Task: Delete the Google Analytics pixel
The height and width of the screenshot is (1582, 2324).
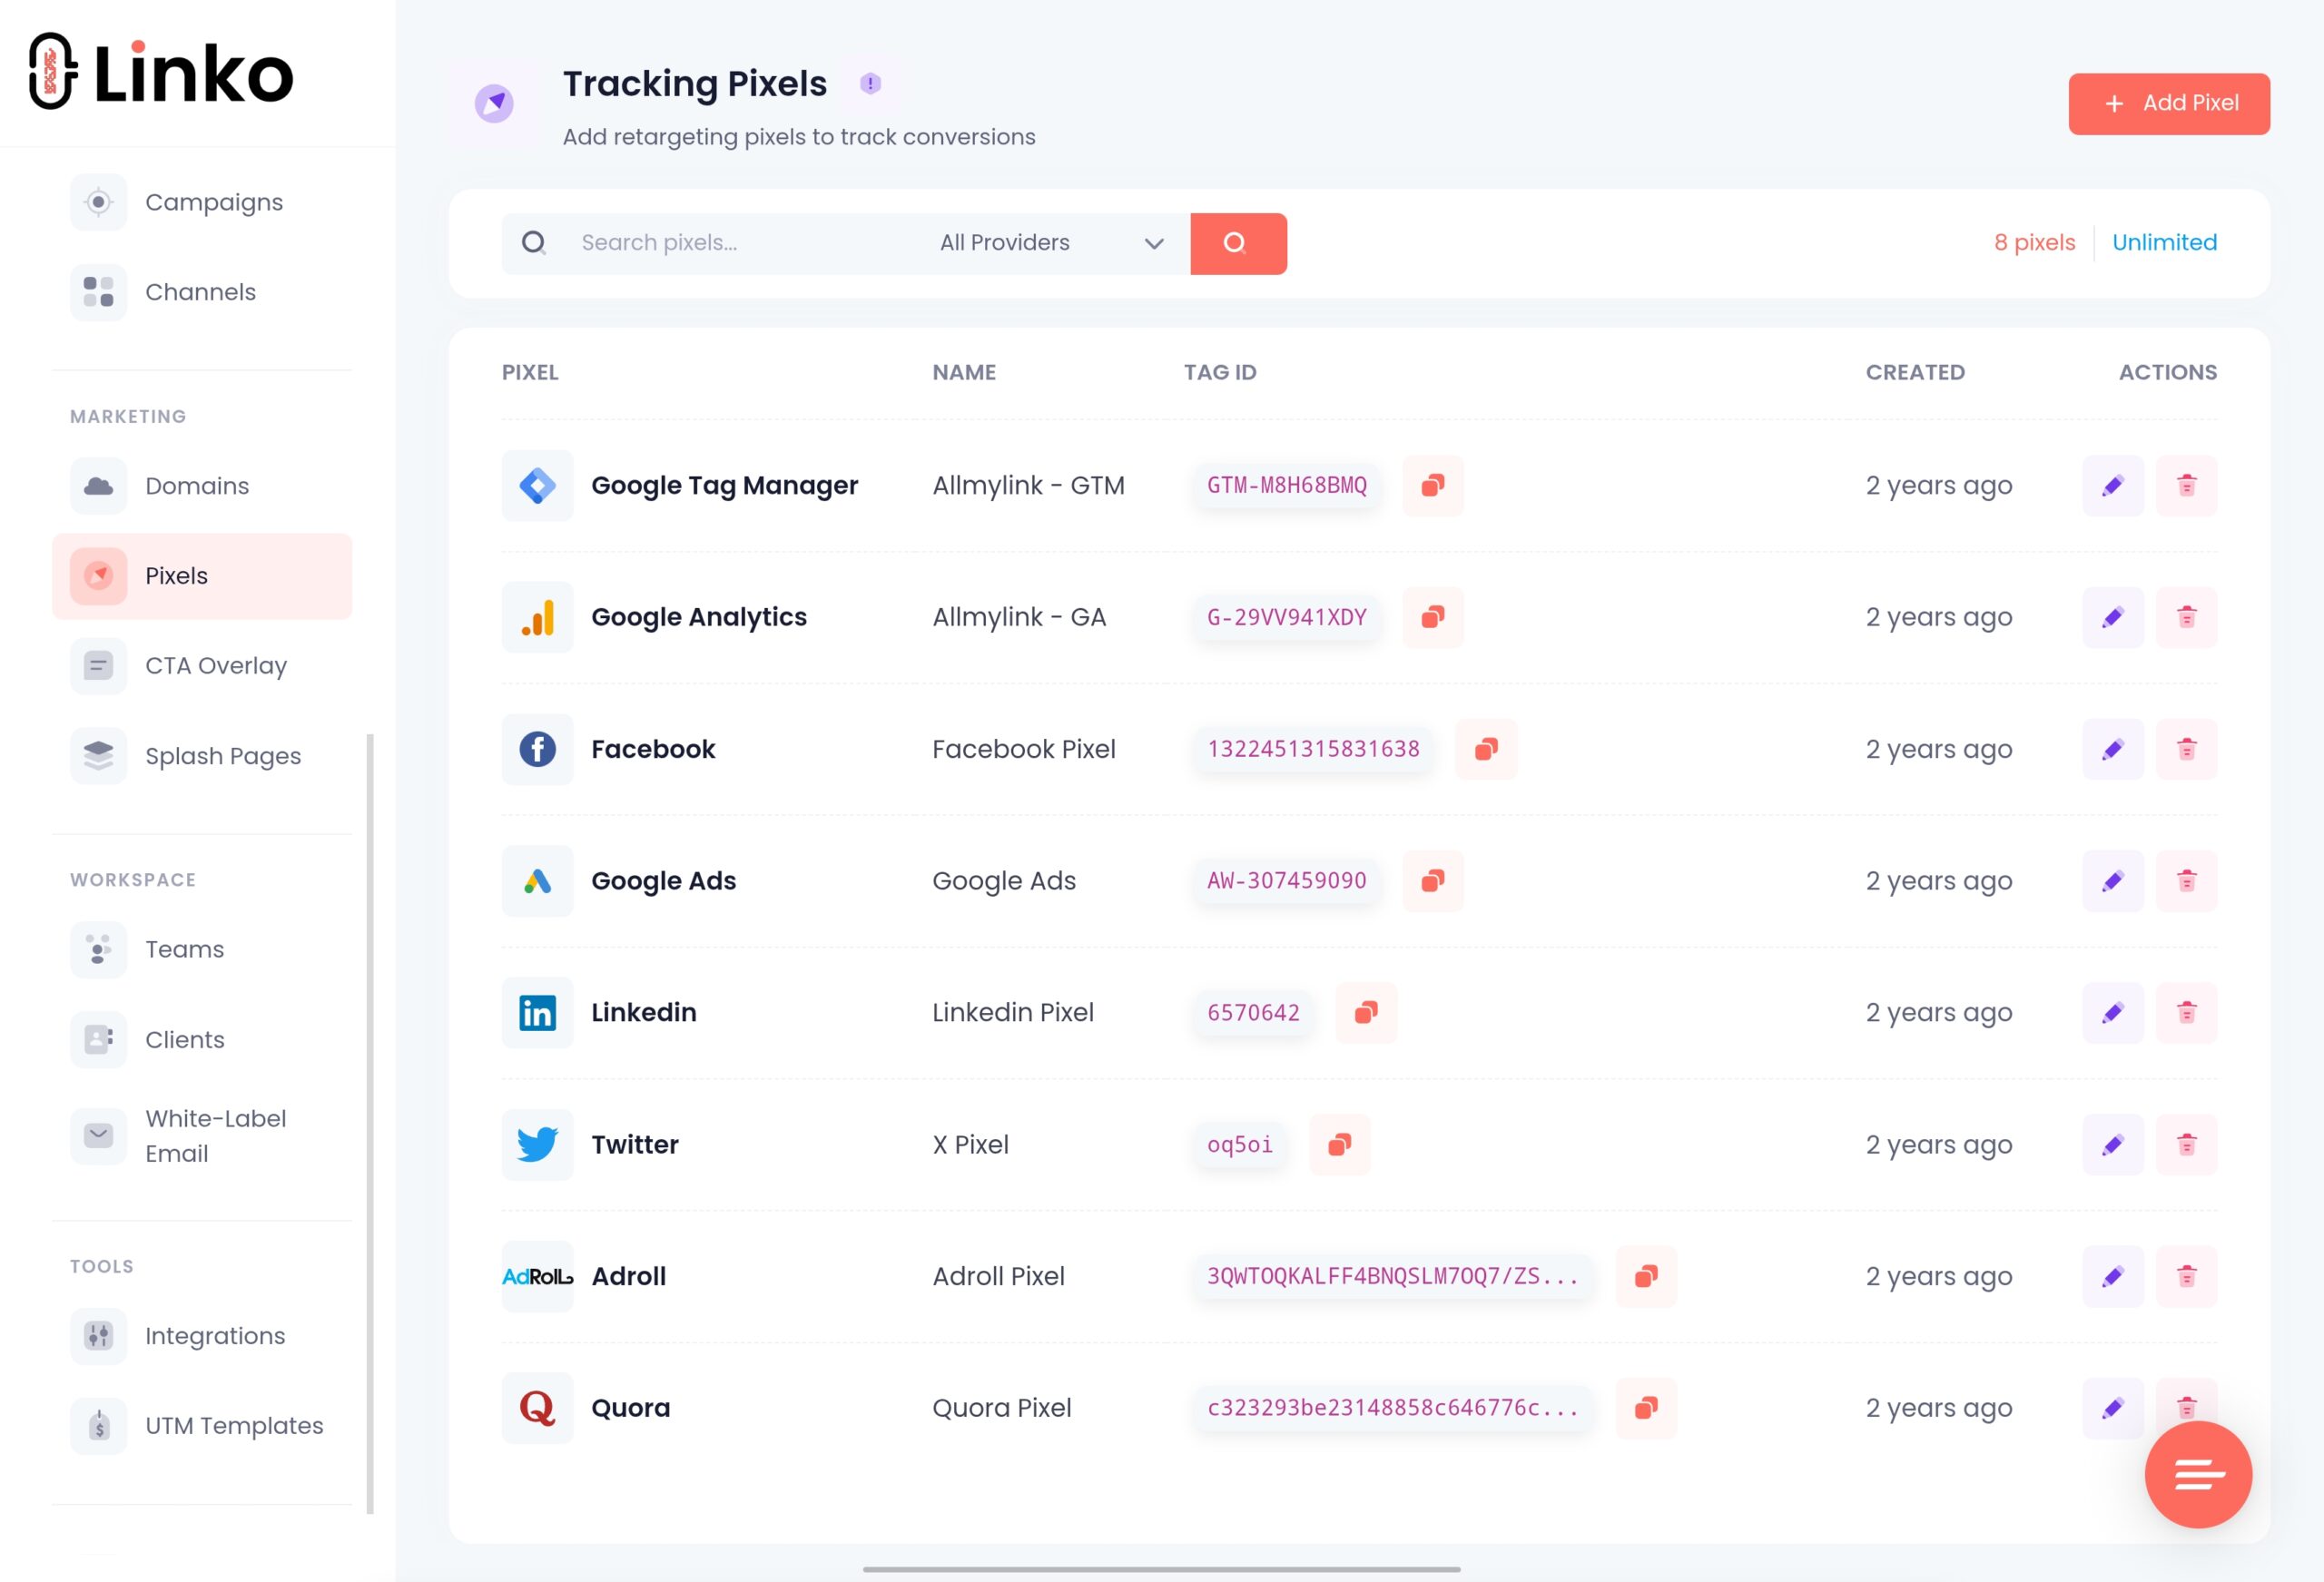Action: (2187, 617)
